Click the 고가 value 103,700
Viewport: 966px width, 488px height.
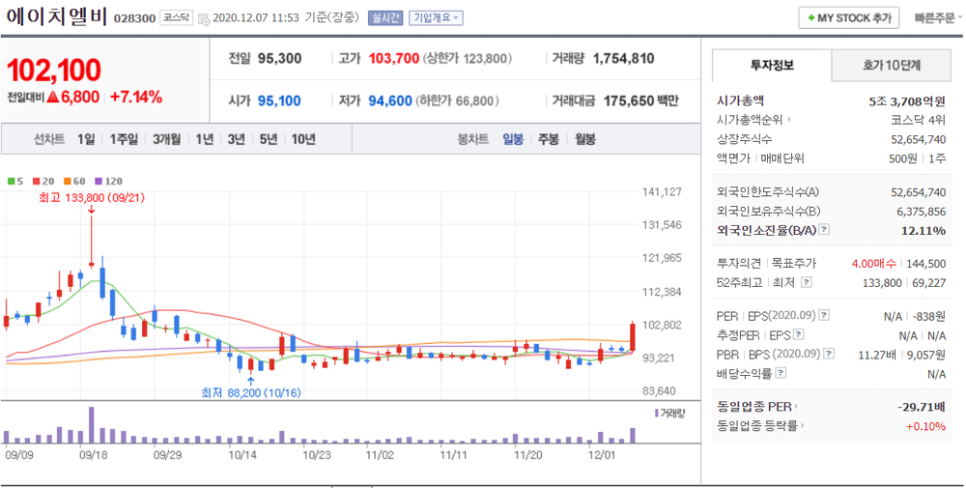394,59
